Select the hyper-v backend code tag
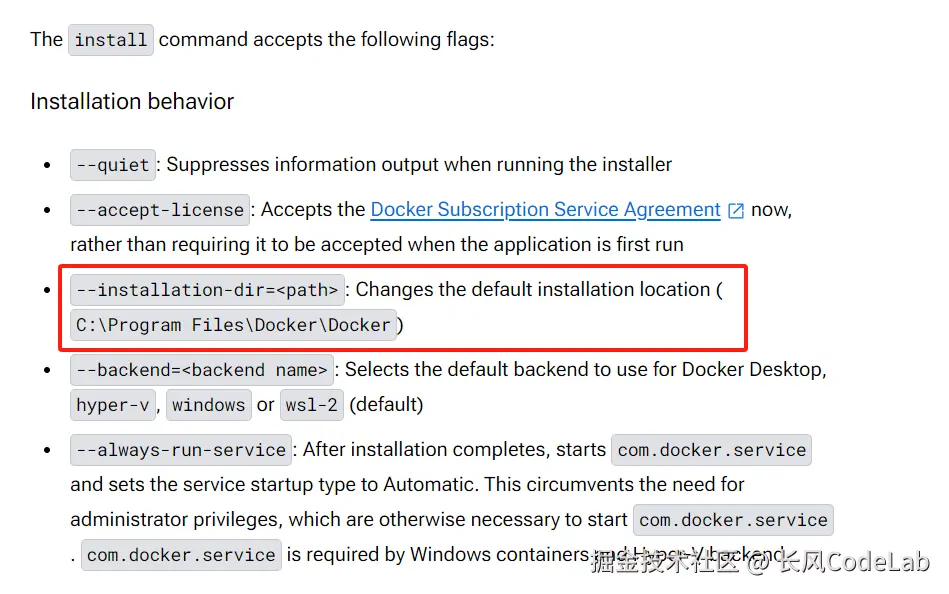Viewport: 949px width, 594px height. (113, 405)
